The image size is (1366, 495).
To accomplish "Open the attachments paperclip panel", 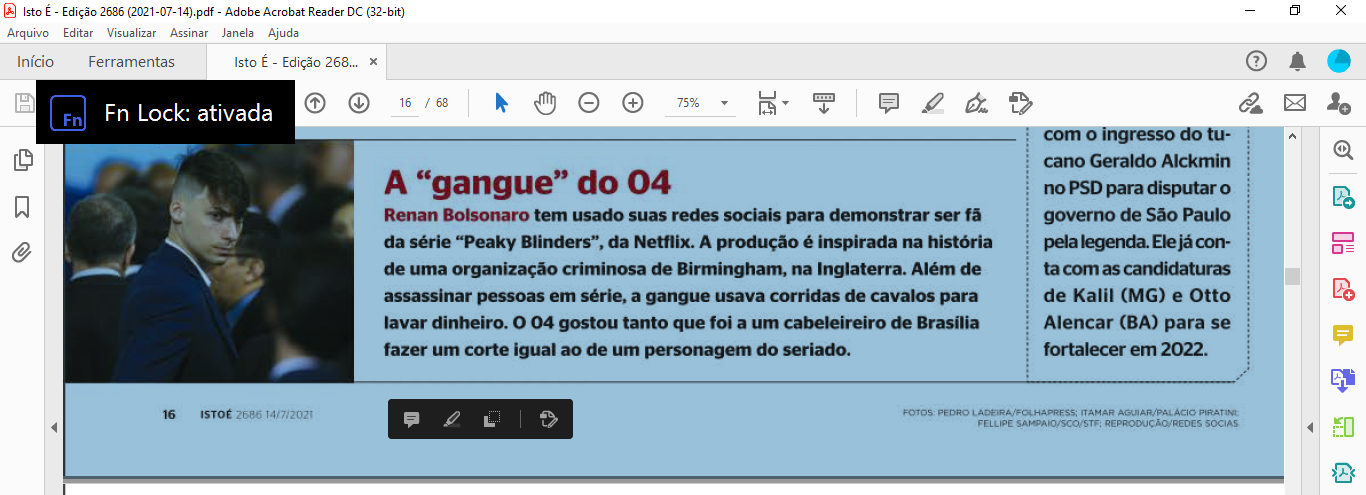I will point(22,252).
